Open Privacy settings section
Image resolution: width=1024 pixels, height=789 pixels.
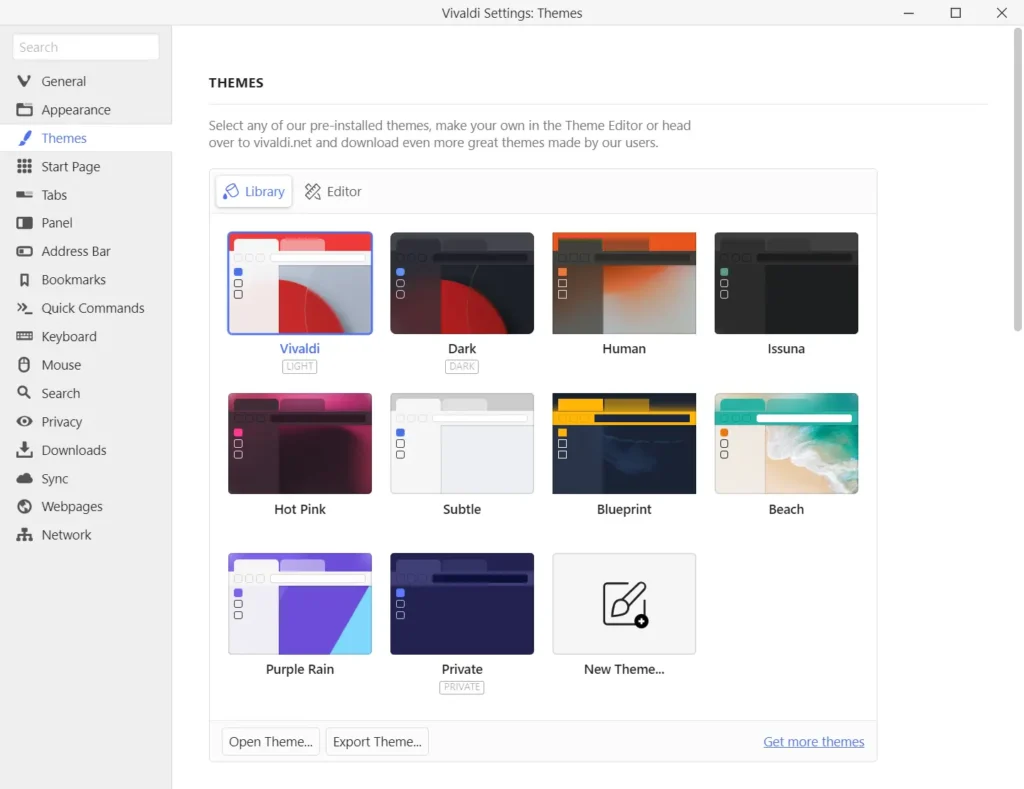(86, 421)
